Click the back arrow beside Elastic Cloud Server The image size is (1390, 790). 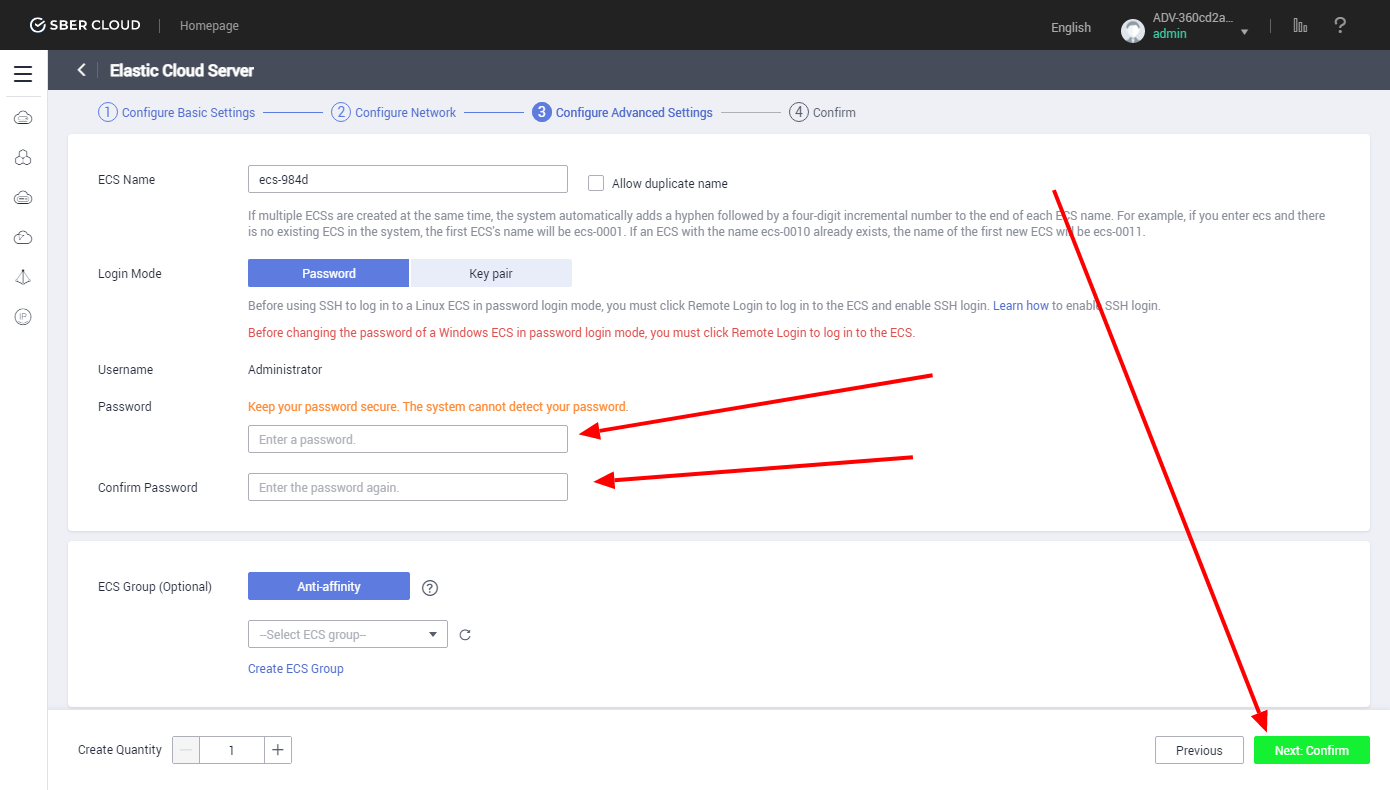(82, 70)
